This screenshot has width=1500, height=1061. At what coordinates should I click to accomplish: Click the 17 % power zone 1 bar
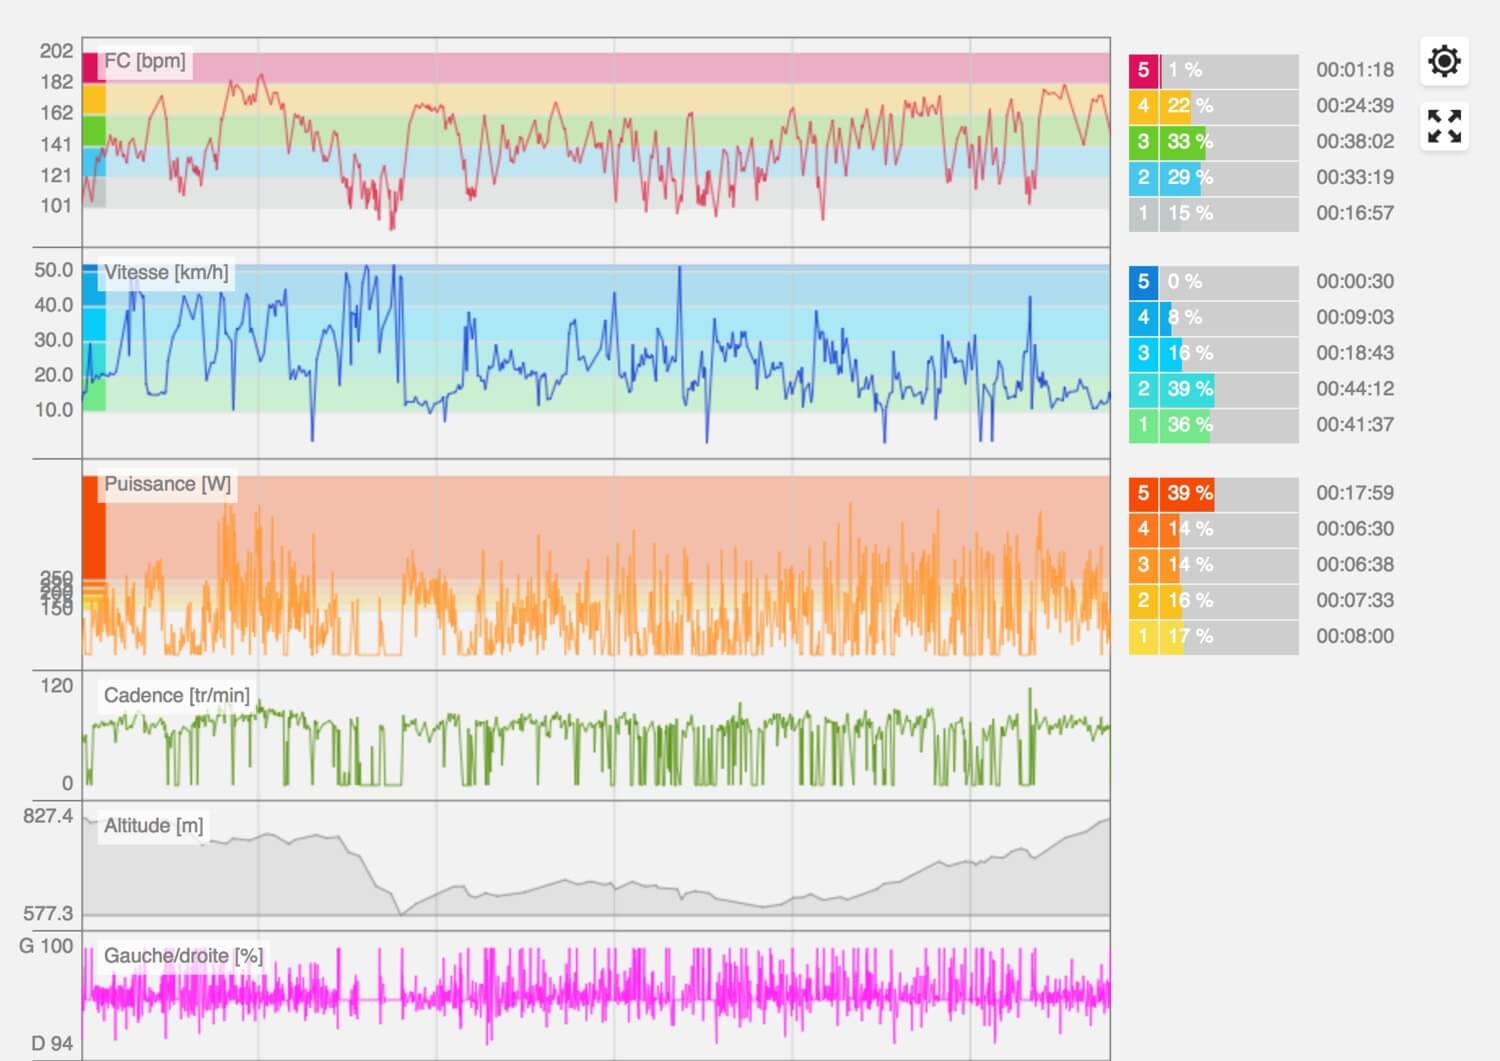pyautogui.click(x=1229, y=636)
